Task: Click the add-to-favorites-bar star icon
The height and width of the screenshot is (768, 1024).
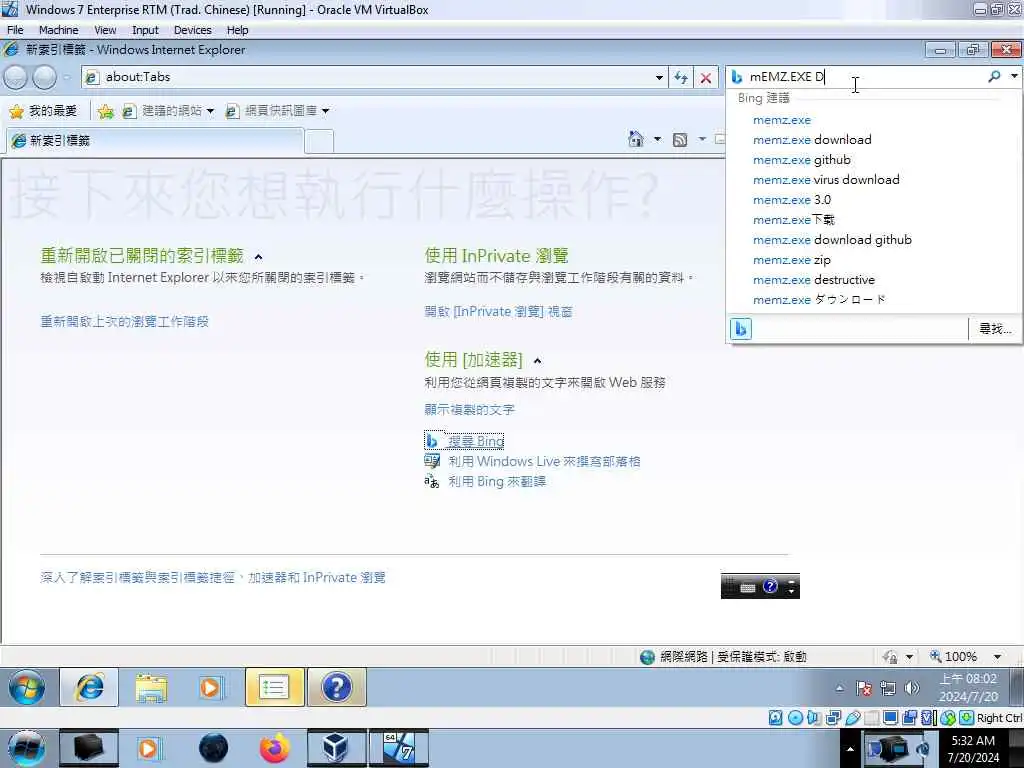Action: click(105, 112)
